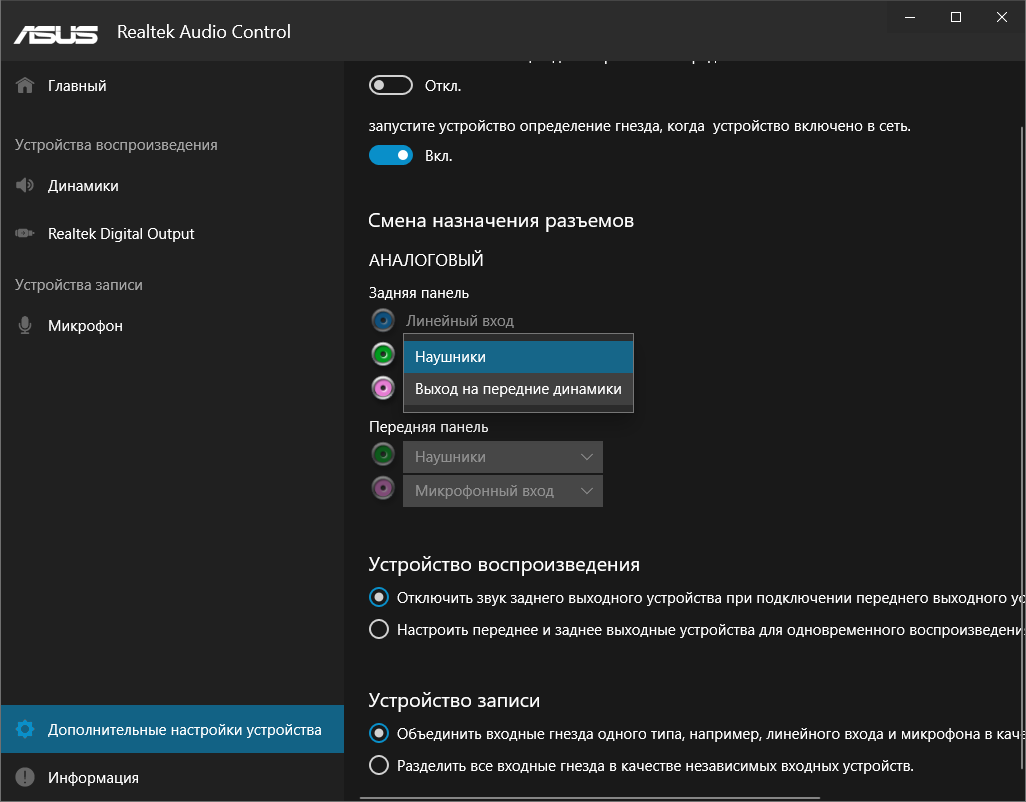This screenshot has width=1026, height=802.
Task: Turn off the jack detection Вкл. toggle
Action: pos(391,155)
